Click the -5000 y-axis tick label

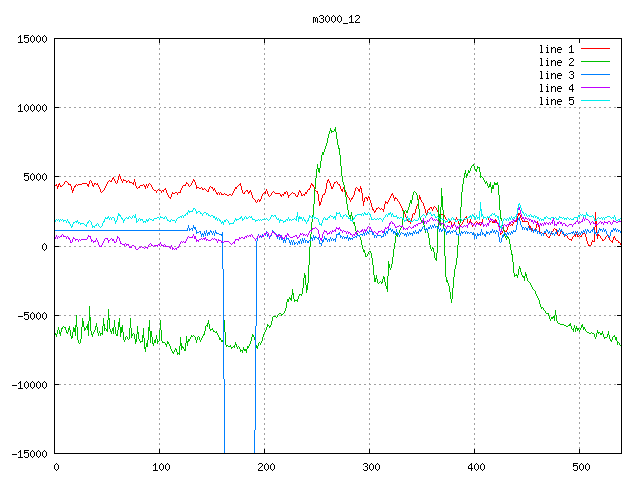click(32, 316)
